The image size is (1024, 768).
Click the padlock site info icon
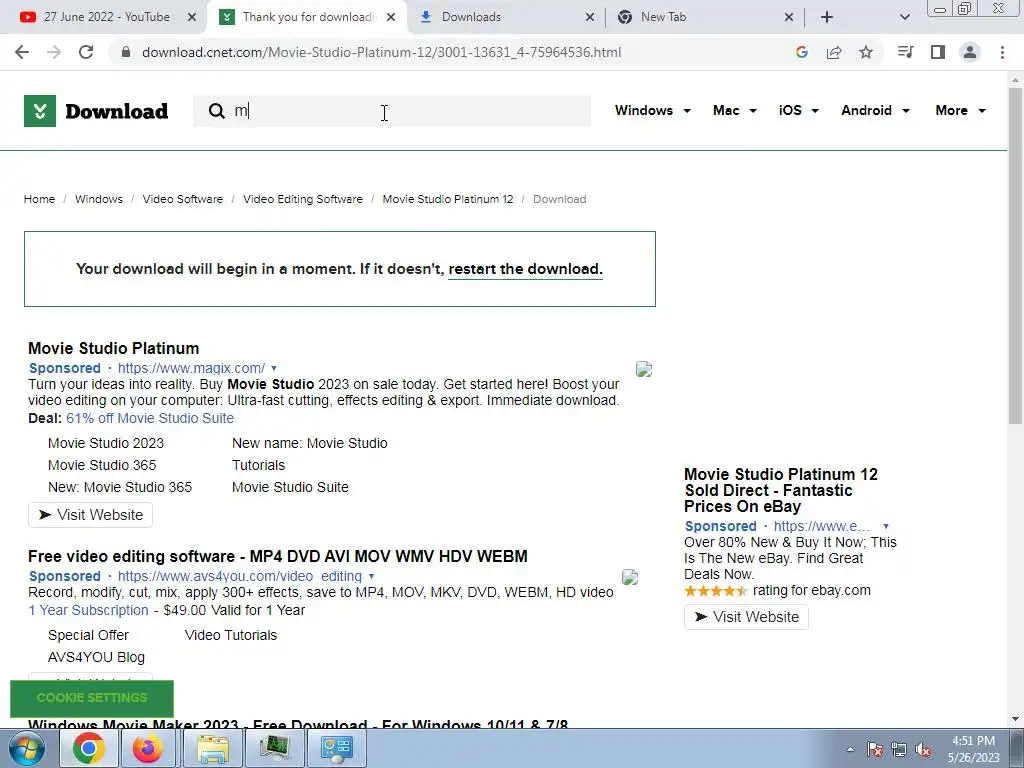126,52
